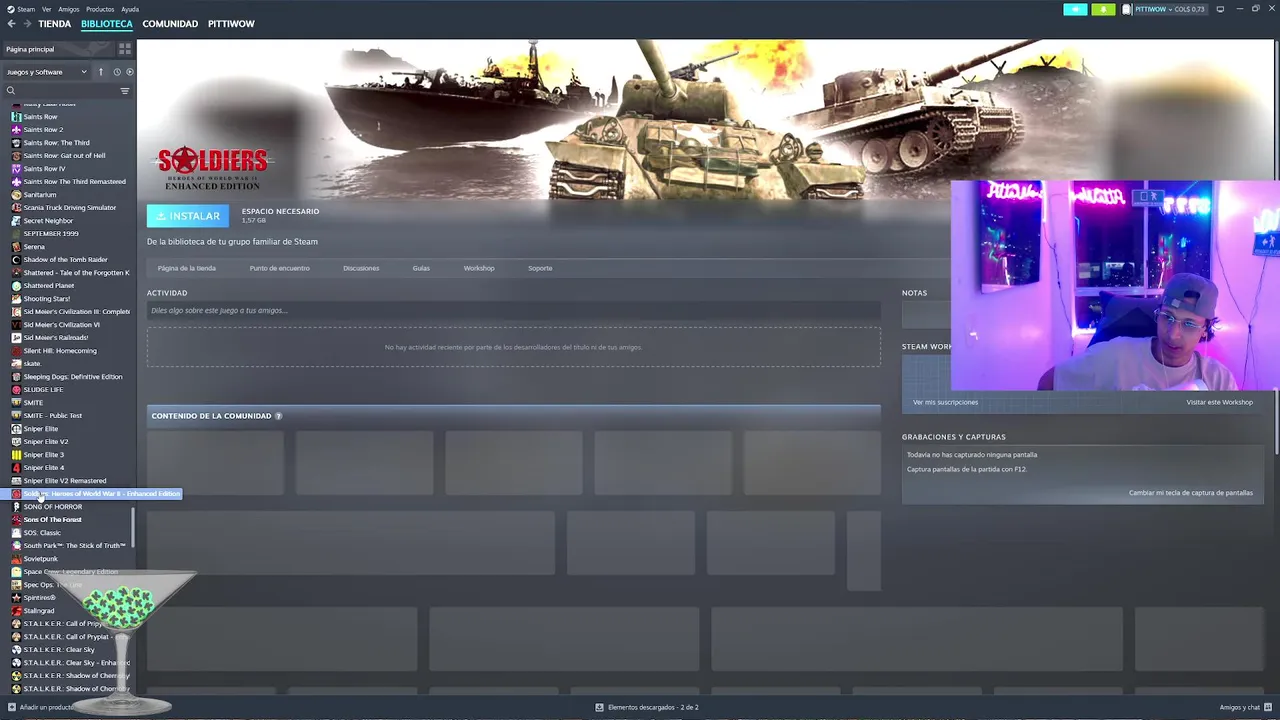Open the Punto de encuentro tab
Screen dimensions: 1280x720
click(x=280, y=268)
